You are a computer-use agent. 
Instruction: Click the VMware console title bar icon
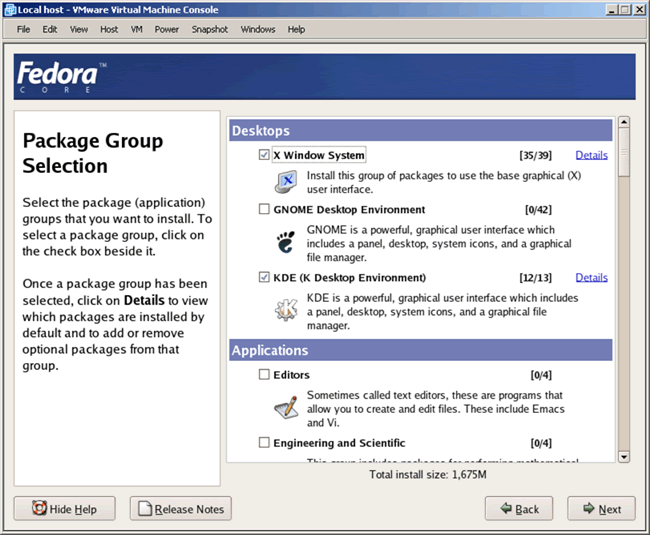coord(9,9)
